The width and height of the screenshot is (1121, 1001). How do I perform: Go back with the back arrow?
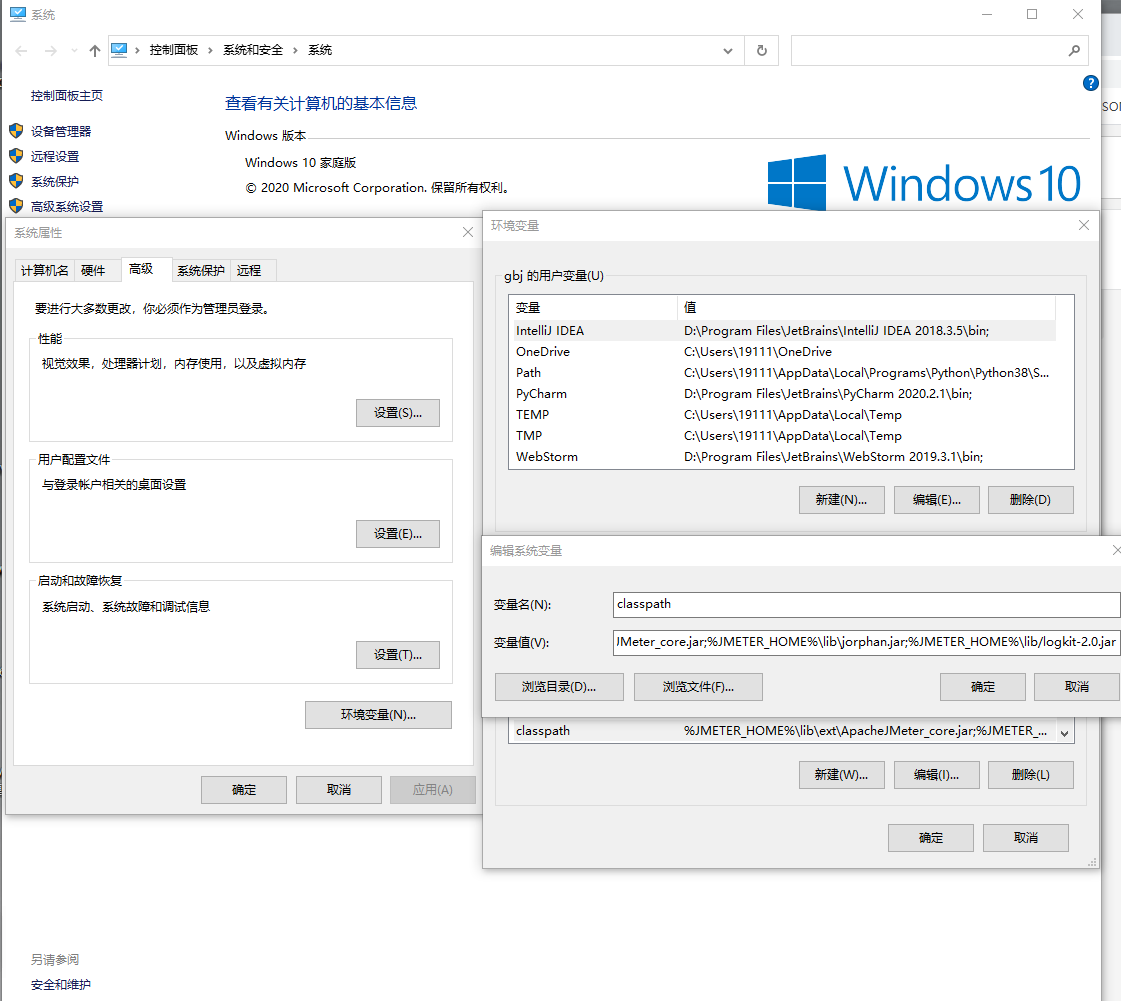point(21,51)
